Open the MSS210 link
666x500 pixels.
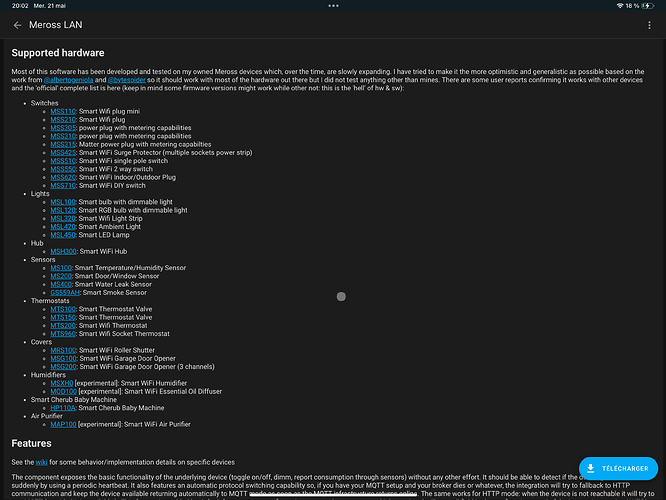[x=63, y=120]
